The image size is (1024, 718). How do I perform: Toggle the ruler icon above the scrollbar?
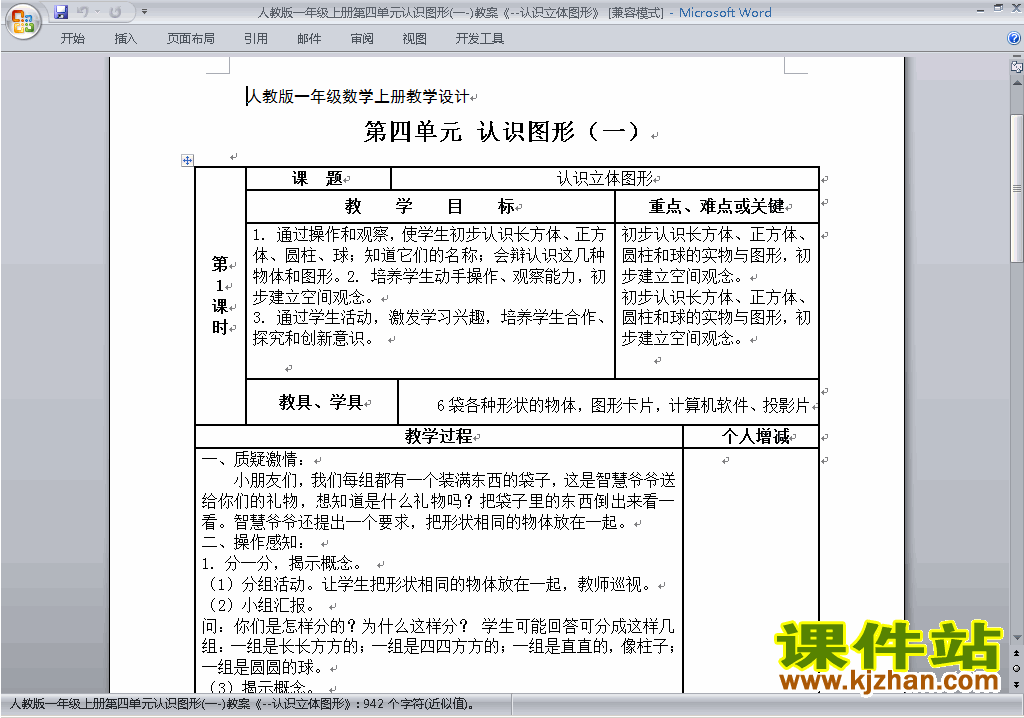[x=1016, y=66]
